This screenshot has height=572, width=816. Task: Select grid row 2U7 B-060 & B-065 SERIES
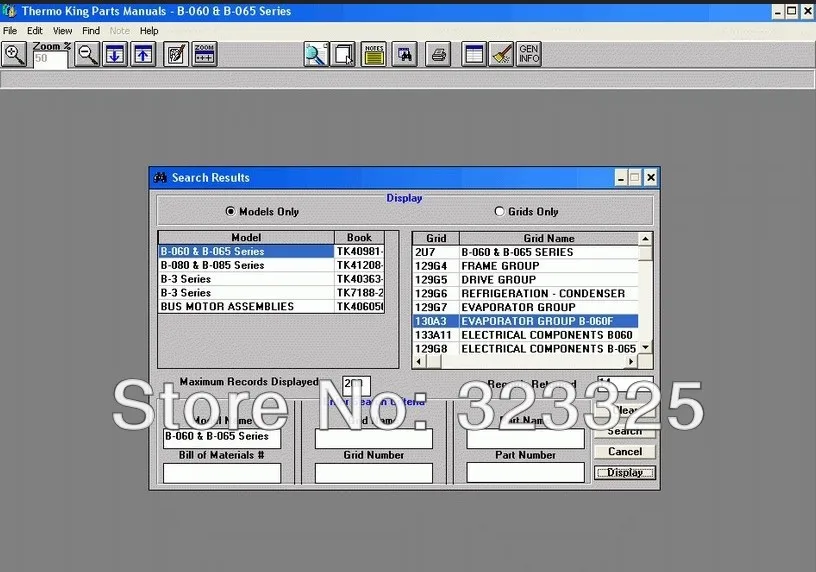pyautogui.click(x=526, y=252)
